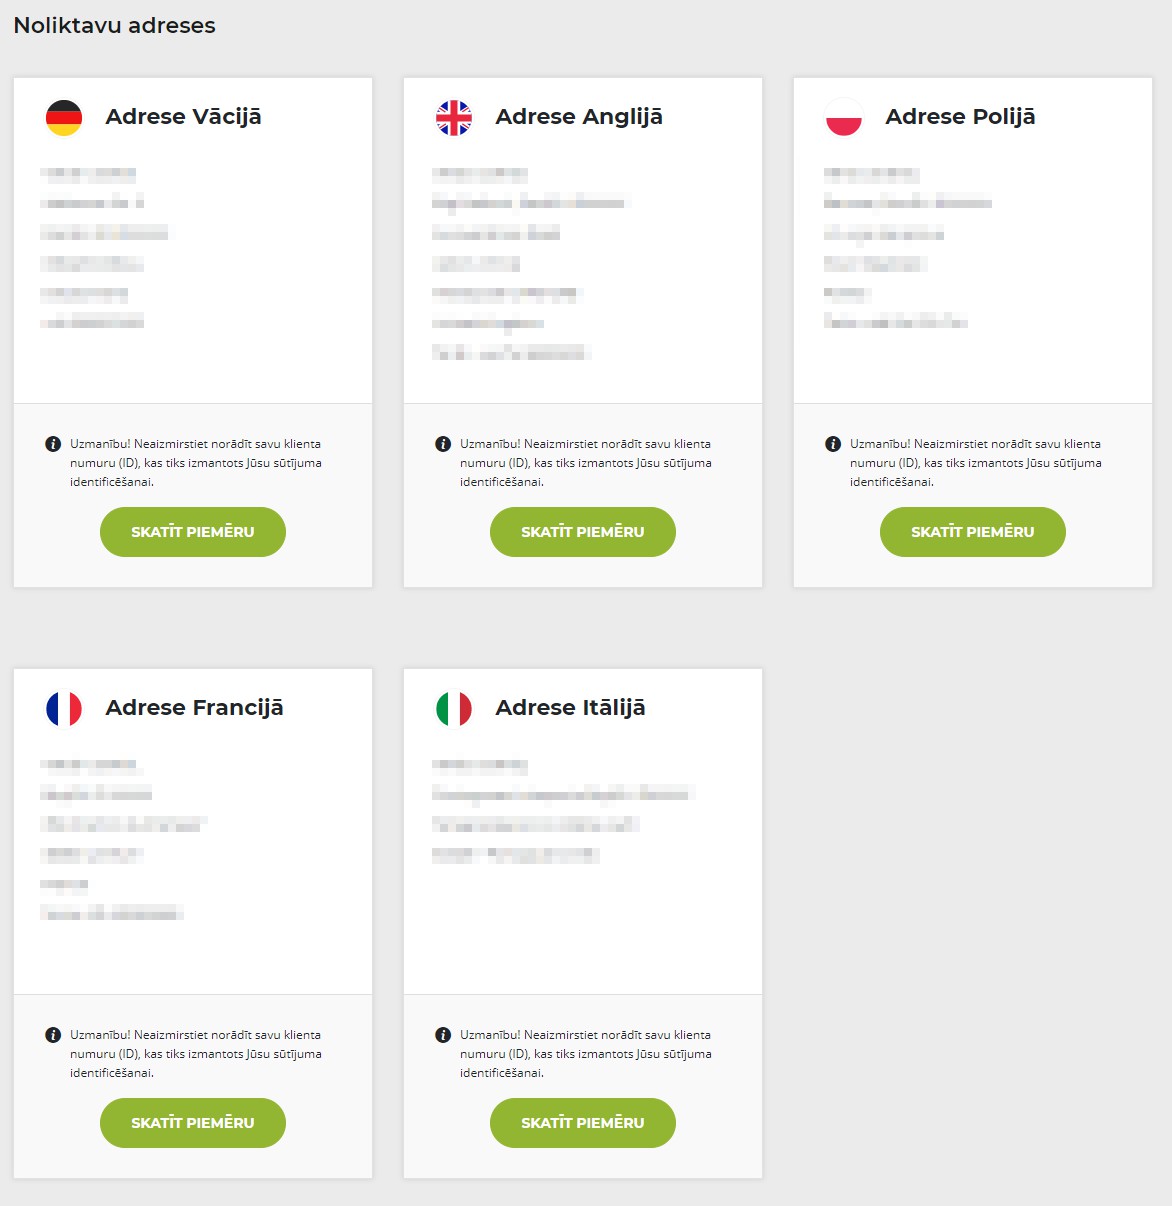Select the Adrese Anglijā card title

pyautogui.click(x=579, y=117)
